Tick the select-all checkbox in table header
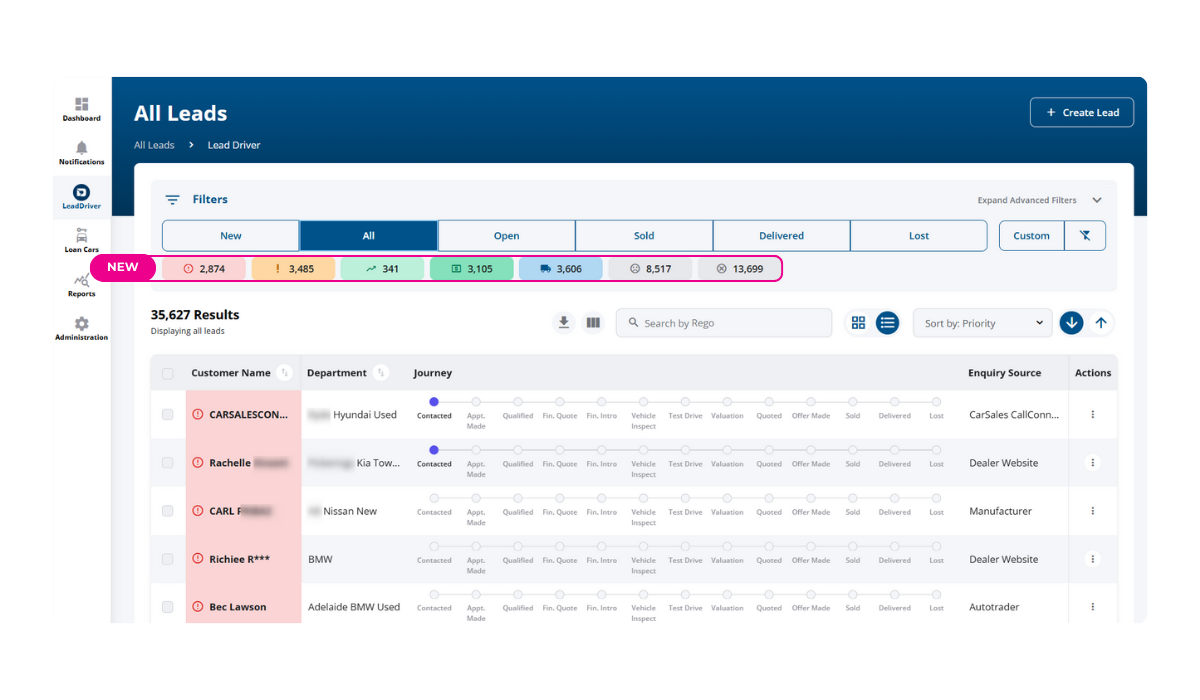Screen dimensions: 1200x700 coord(168,373)
